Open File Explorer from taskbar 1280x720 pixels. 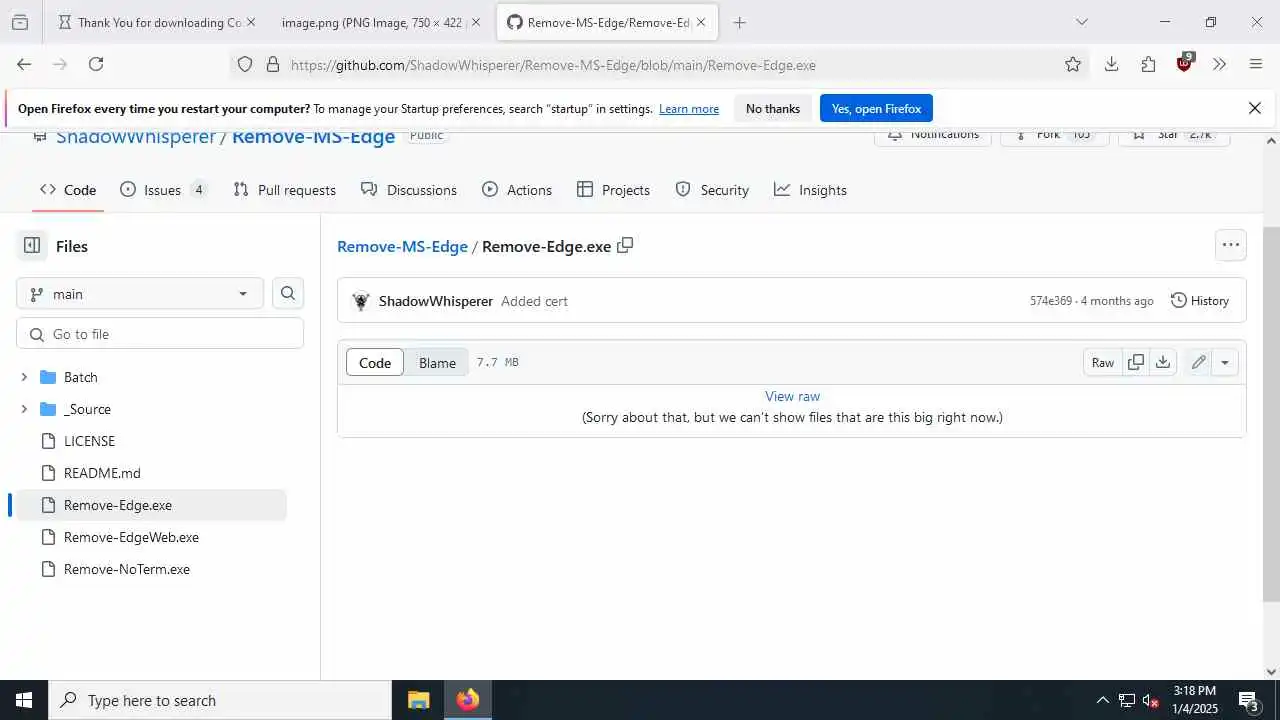(x=418, y=700)
